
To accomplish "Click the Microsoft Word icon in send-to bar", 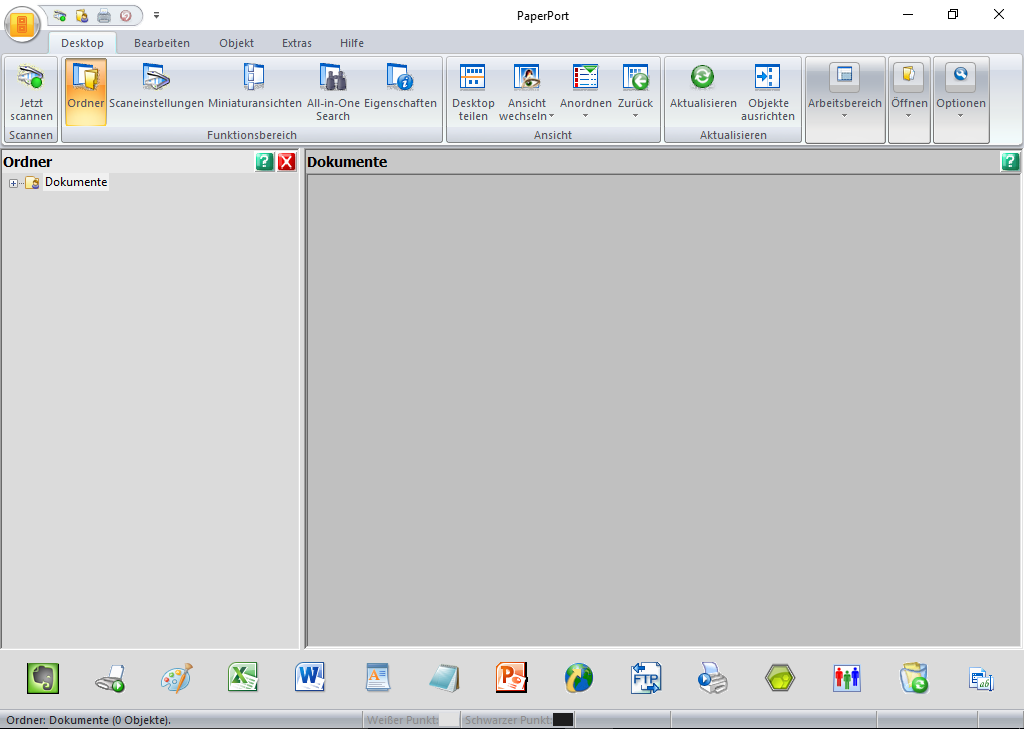I will (310, 678).
